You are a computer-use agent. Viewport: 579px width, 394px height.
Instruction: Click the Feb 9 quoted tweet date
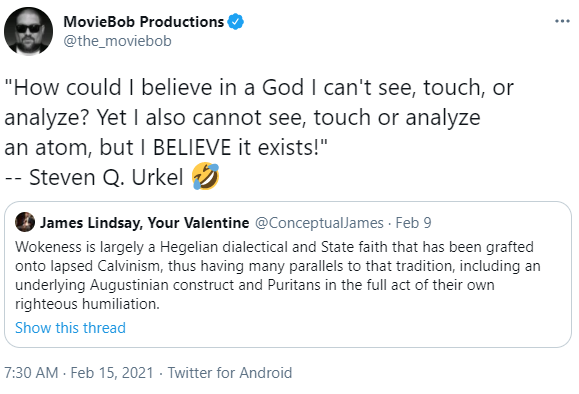(x=413, y=223)
